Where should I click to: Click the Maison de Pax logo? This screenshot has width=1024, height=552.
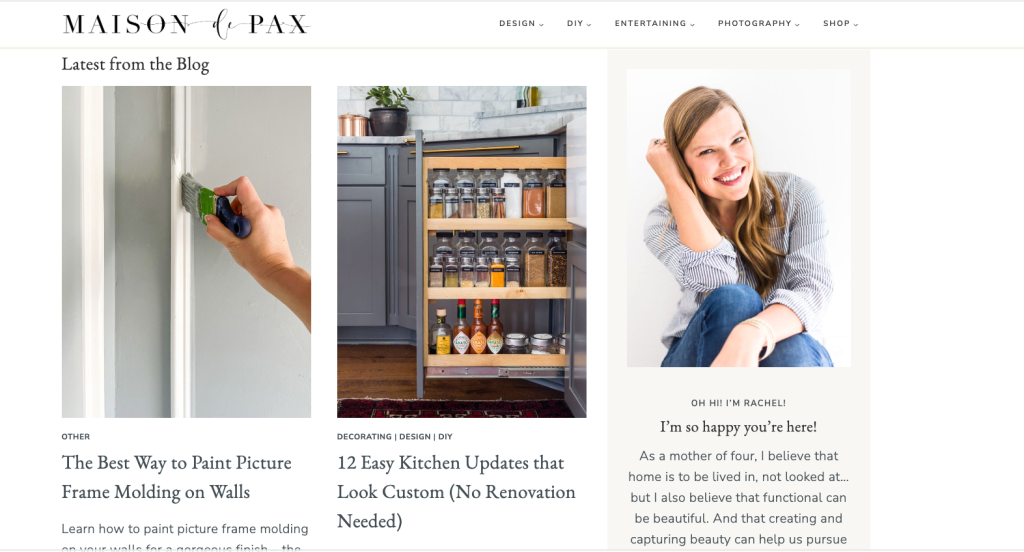(186, 24)
